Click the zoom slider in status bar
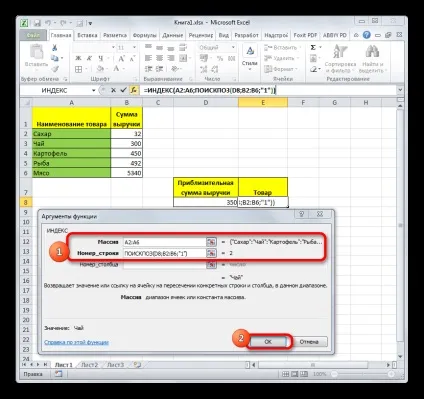 point(363,374)
